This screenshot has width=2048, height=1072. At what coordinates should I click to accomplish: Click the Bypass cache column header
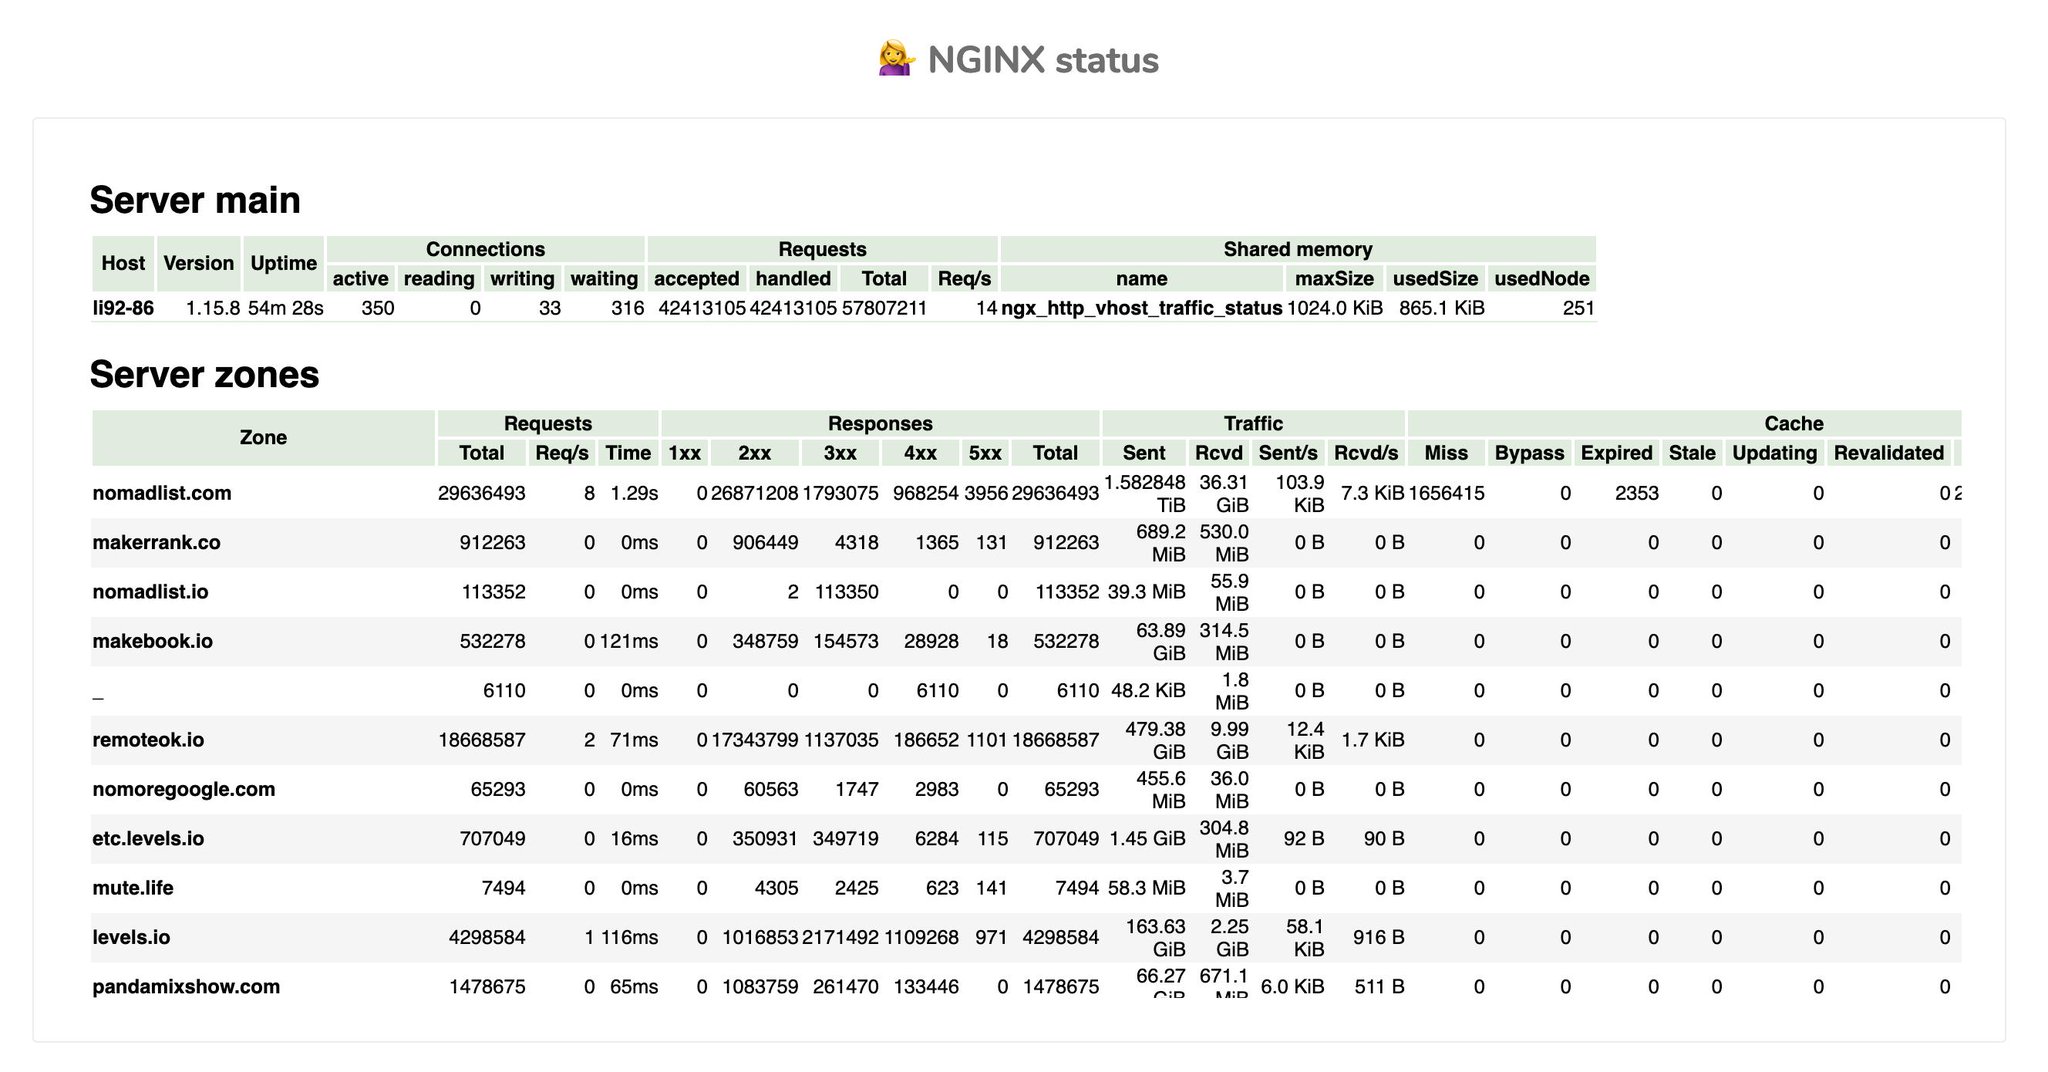pos(1529,452)
